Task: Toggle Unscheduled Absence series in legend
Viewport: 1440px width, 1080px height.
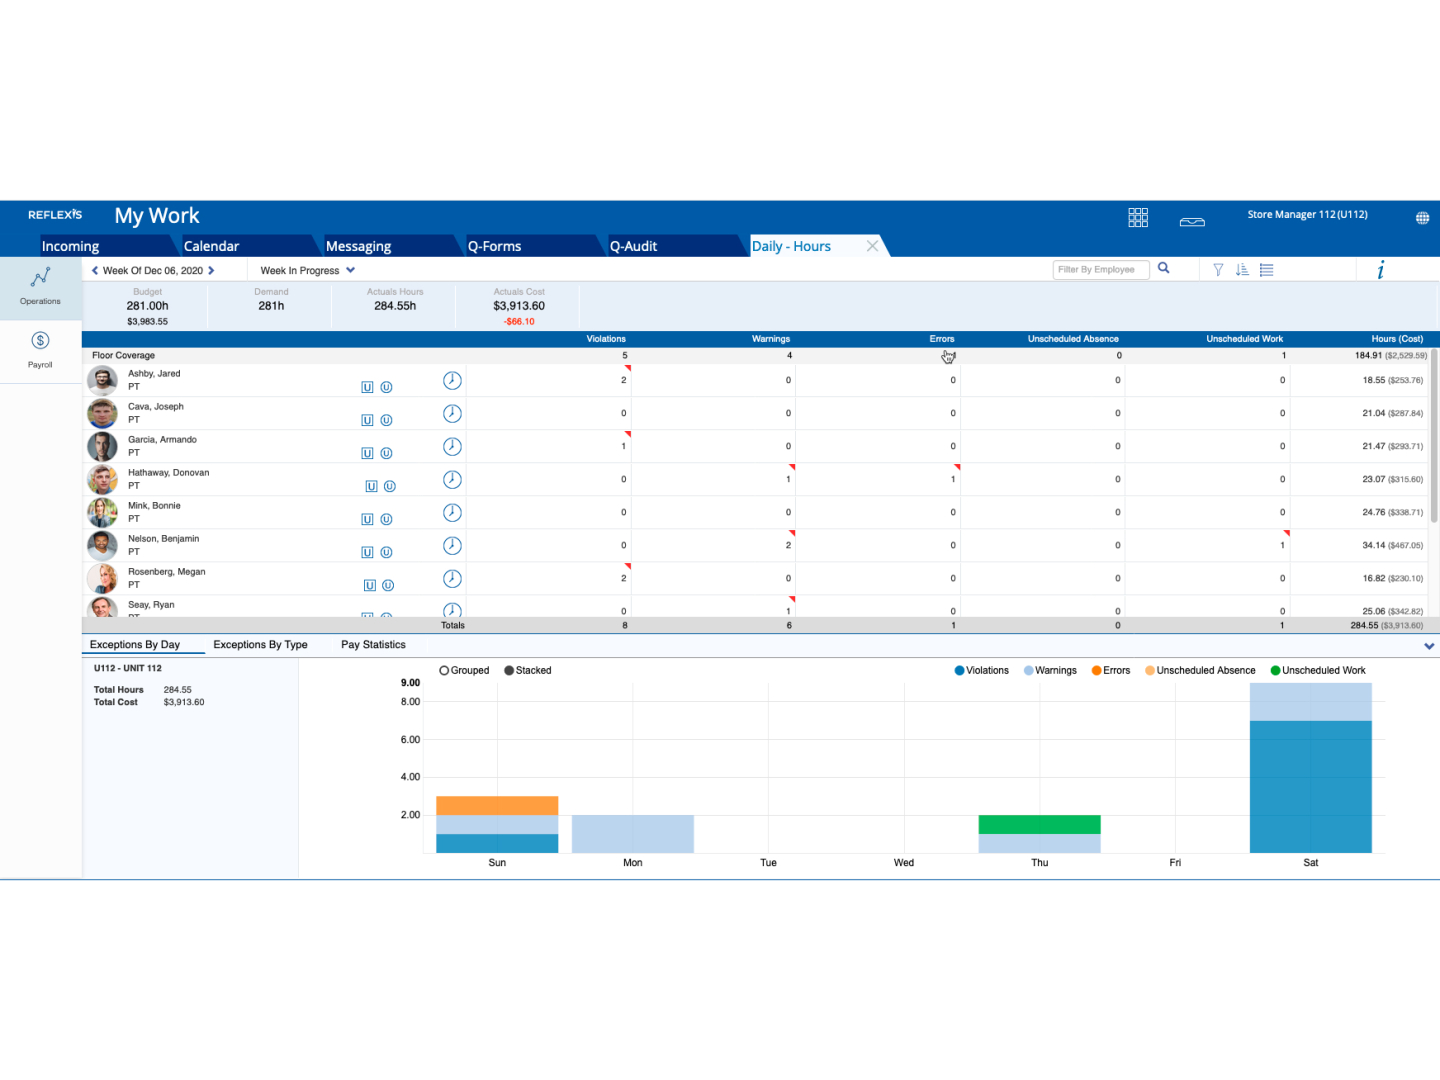Action: pyautogui.click(x=1200, y=670)
